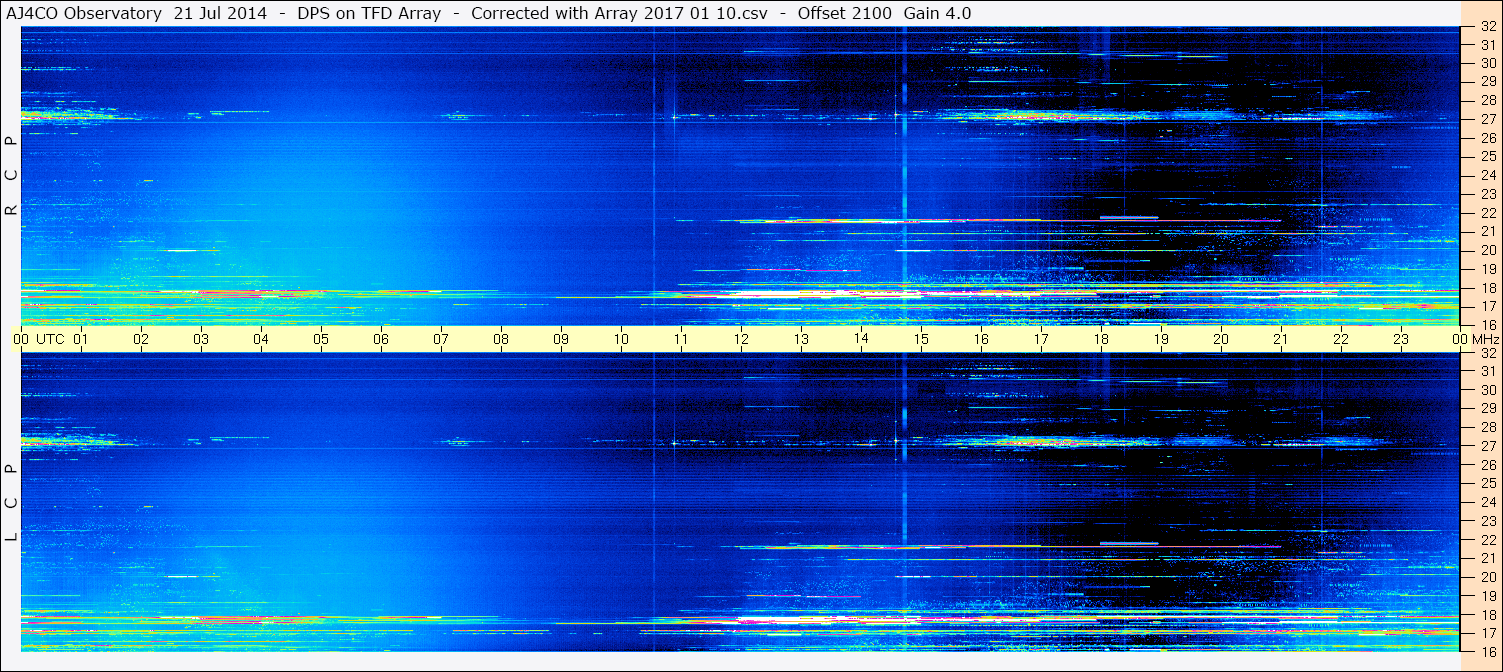Select 18 MHz label on upper RCP scale

[x=1488, y=288]
